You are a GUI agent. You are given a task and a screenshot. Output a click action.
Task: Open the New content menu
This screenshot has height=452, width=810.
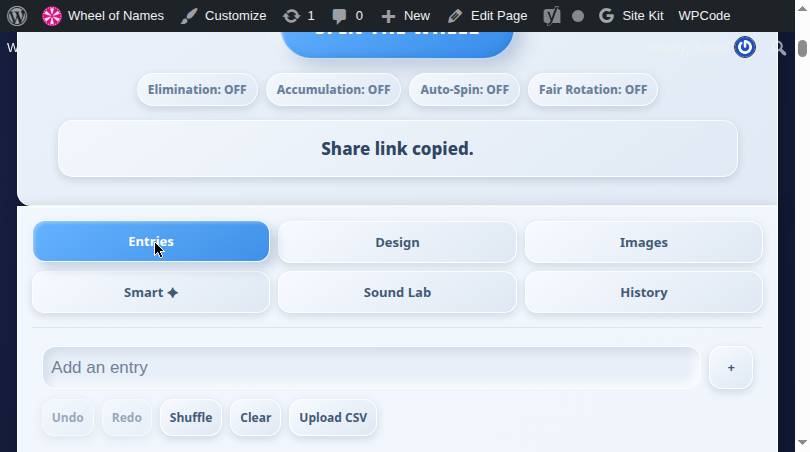click(x=406, y=16)
